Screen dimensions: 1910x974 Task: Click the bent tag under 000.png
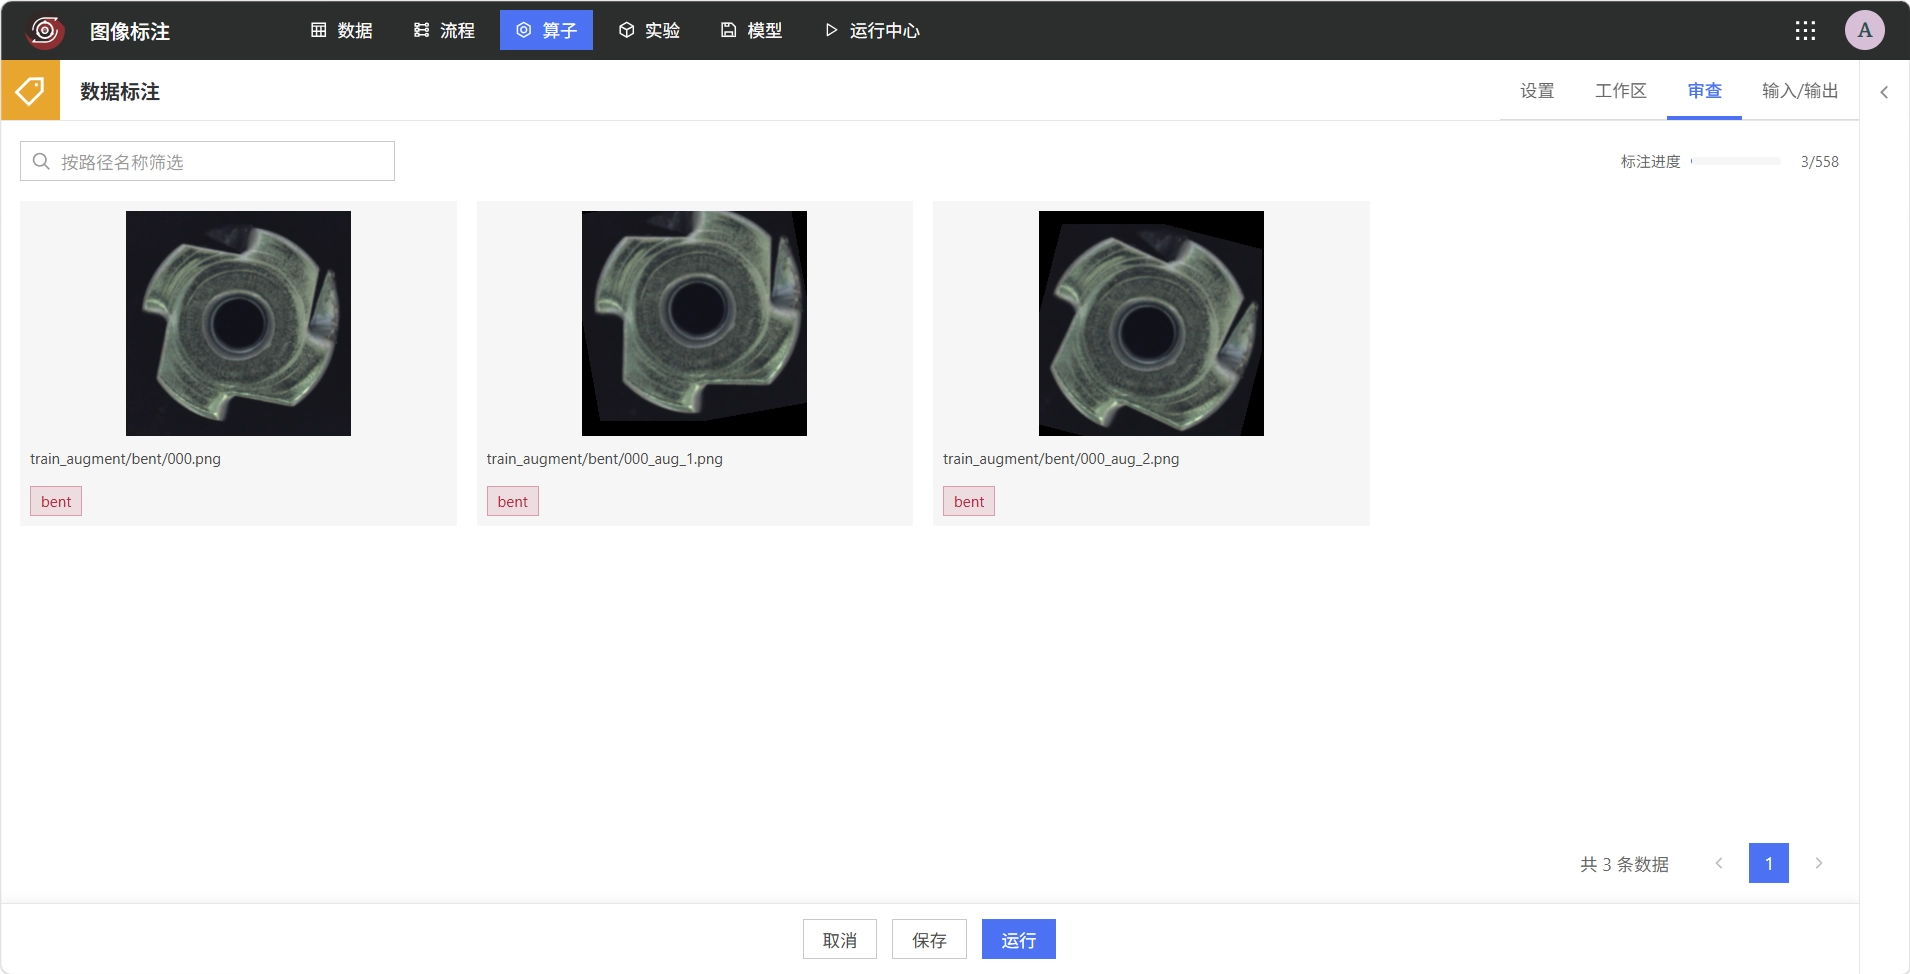(x=56, y=501)
